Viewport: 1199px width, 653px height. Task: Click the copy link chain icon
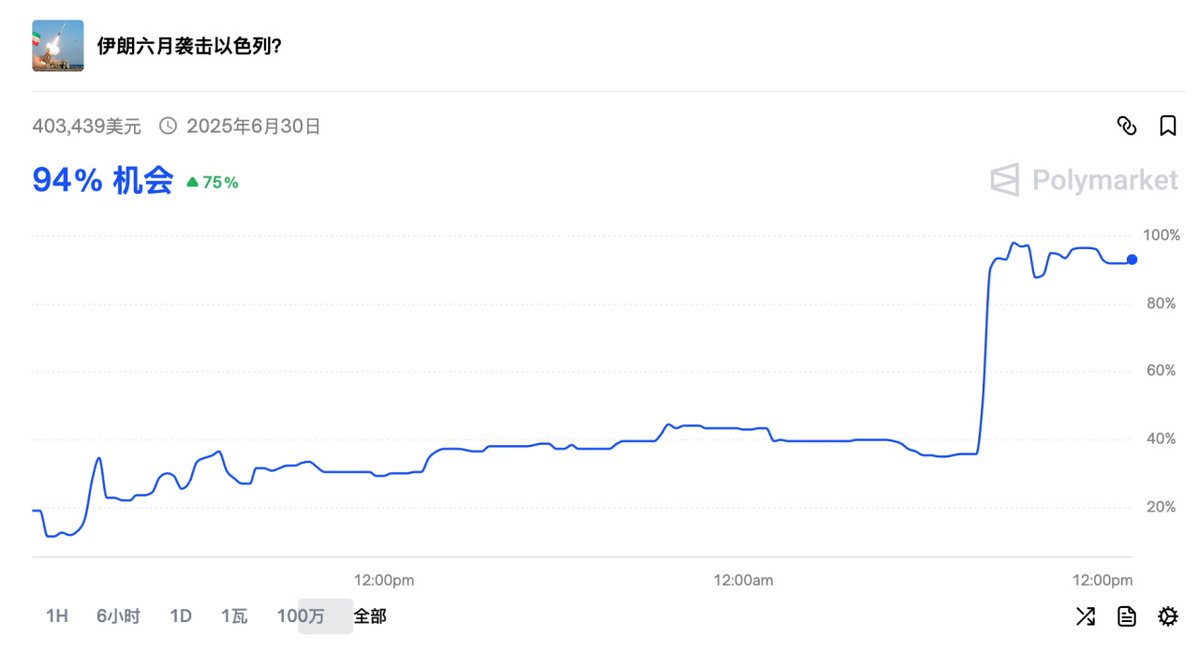coord(1126,126)
